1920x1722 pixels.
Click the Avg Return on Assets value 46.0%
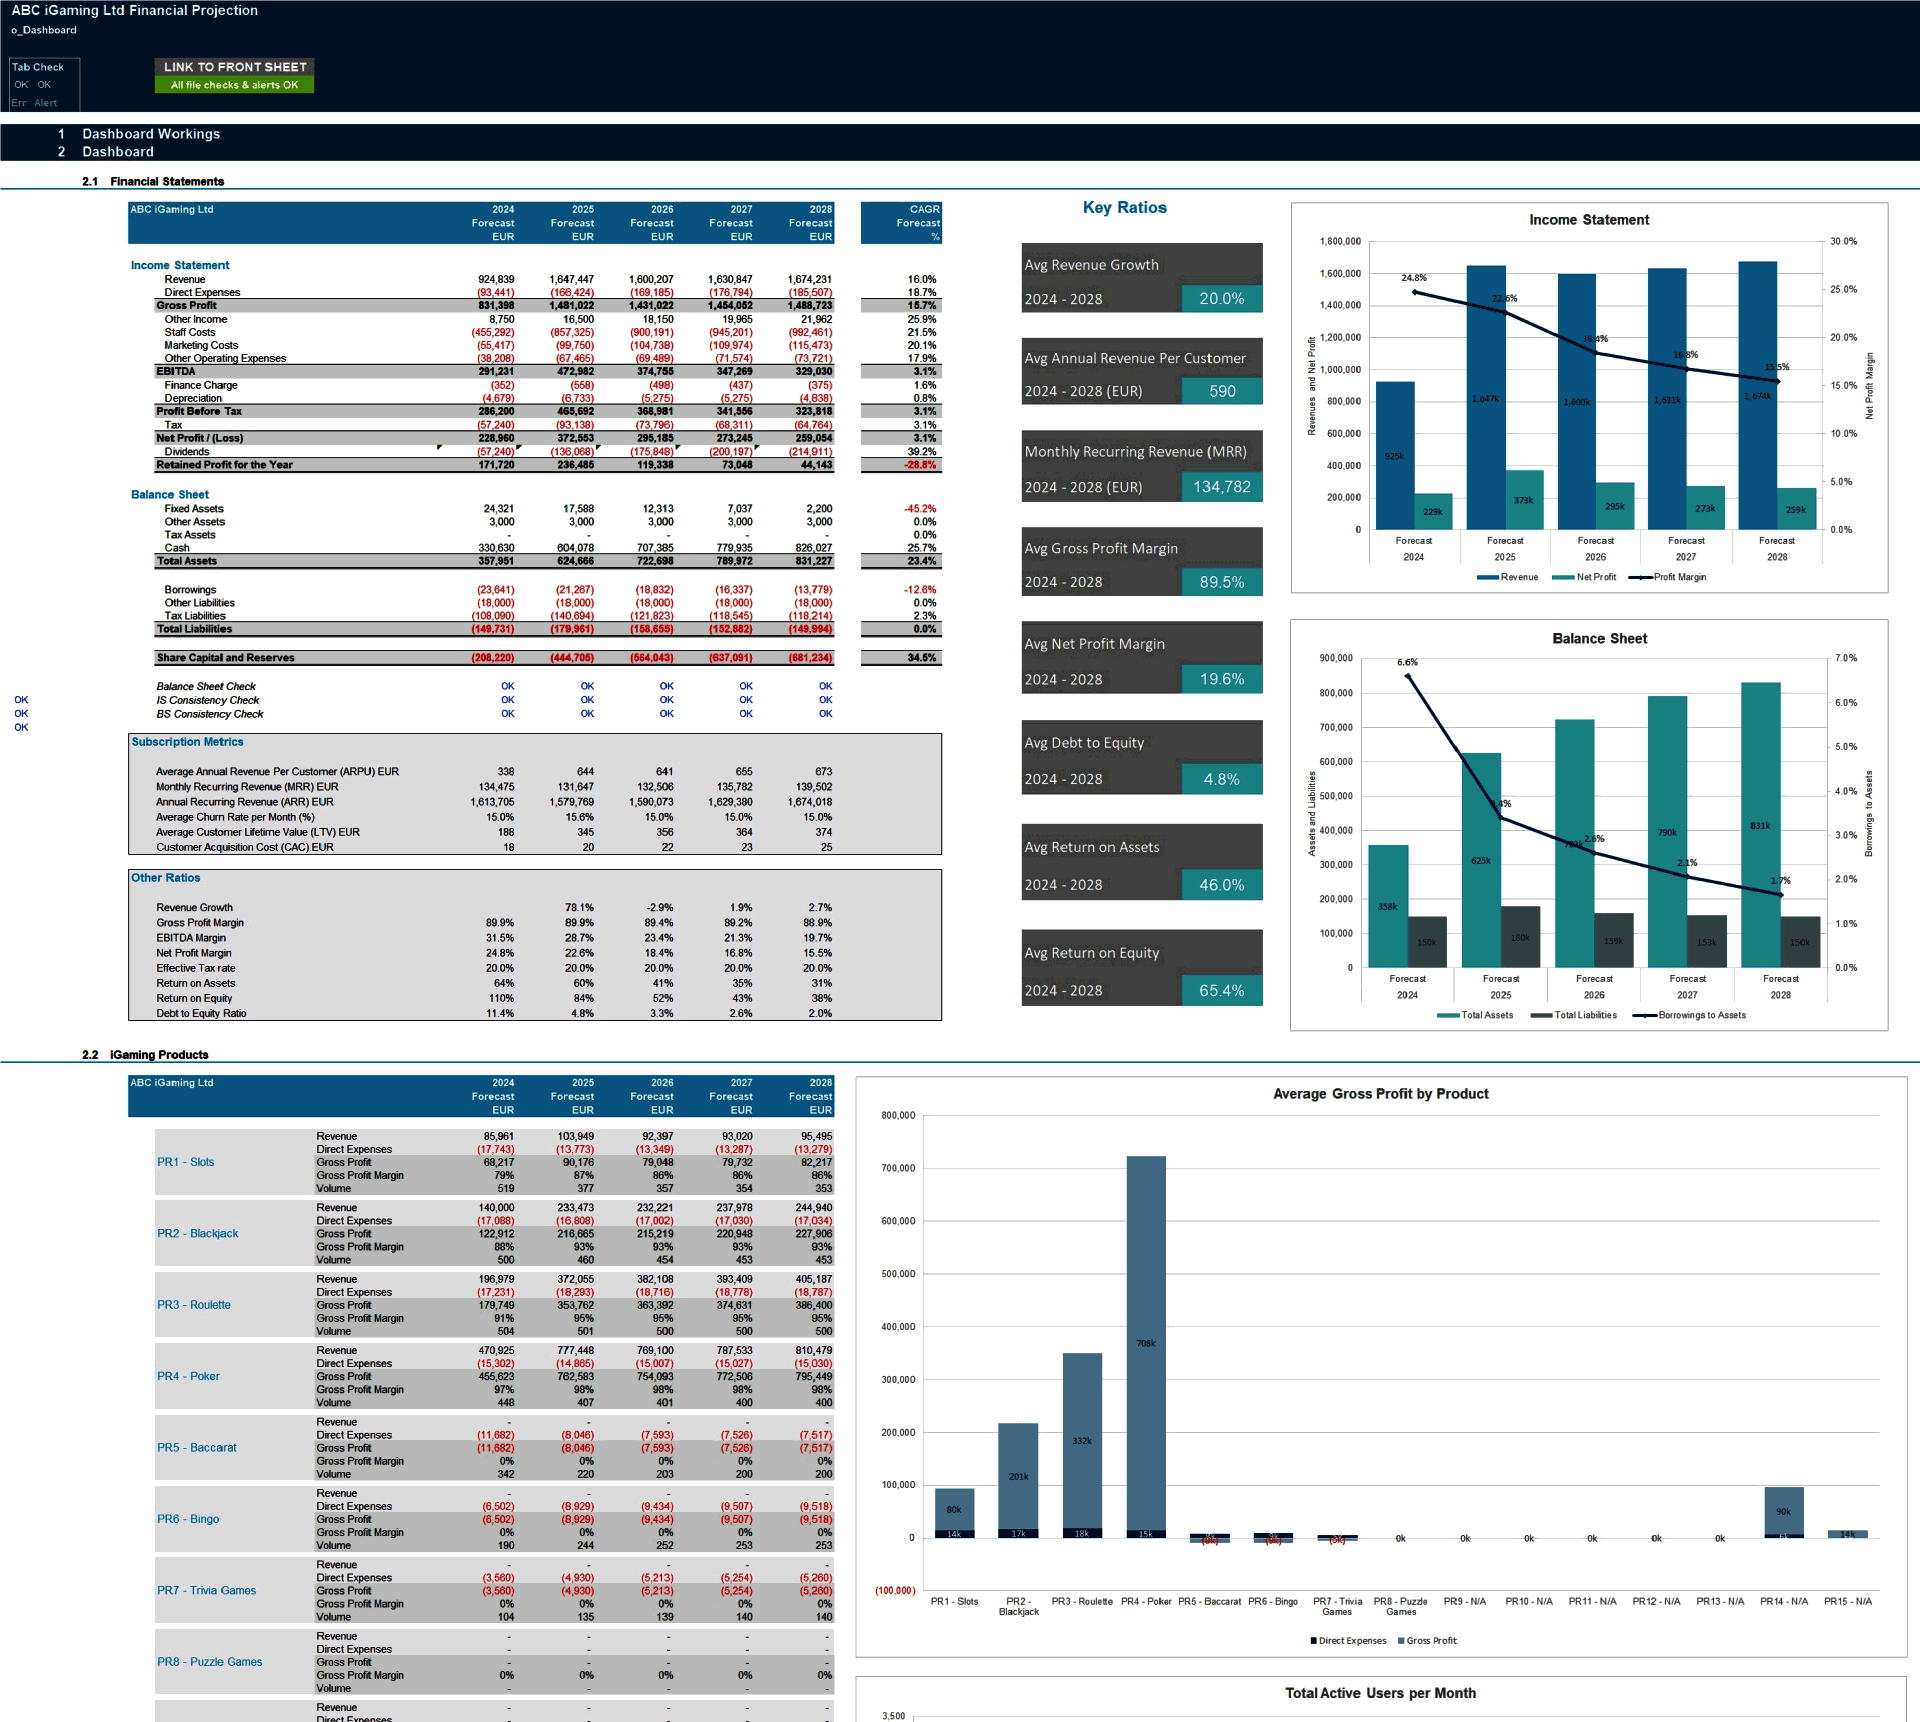[1222, 885]
